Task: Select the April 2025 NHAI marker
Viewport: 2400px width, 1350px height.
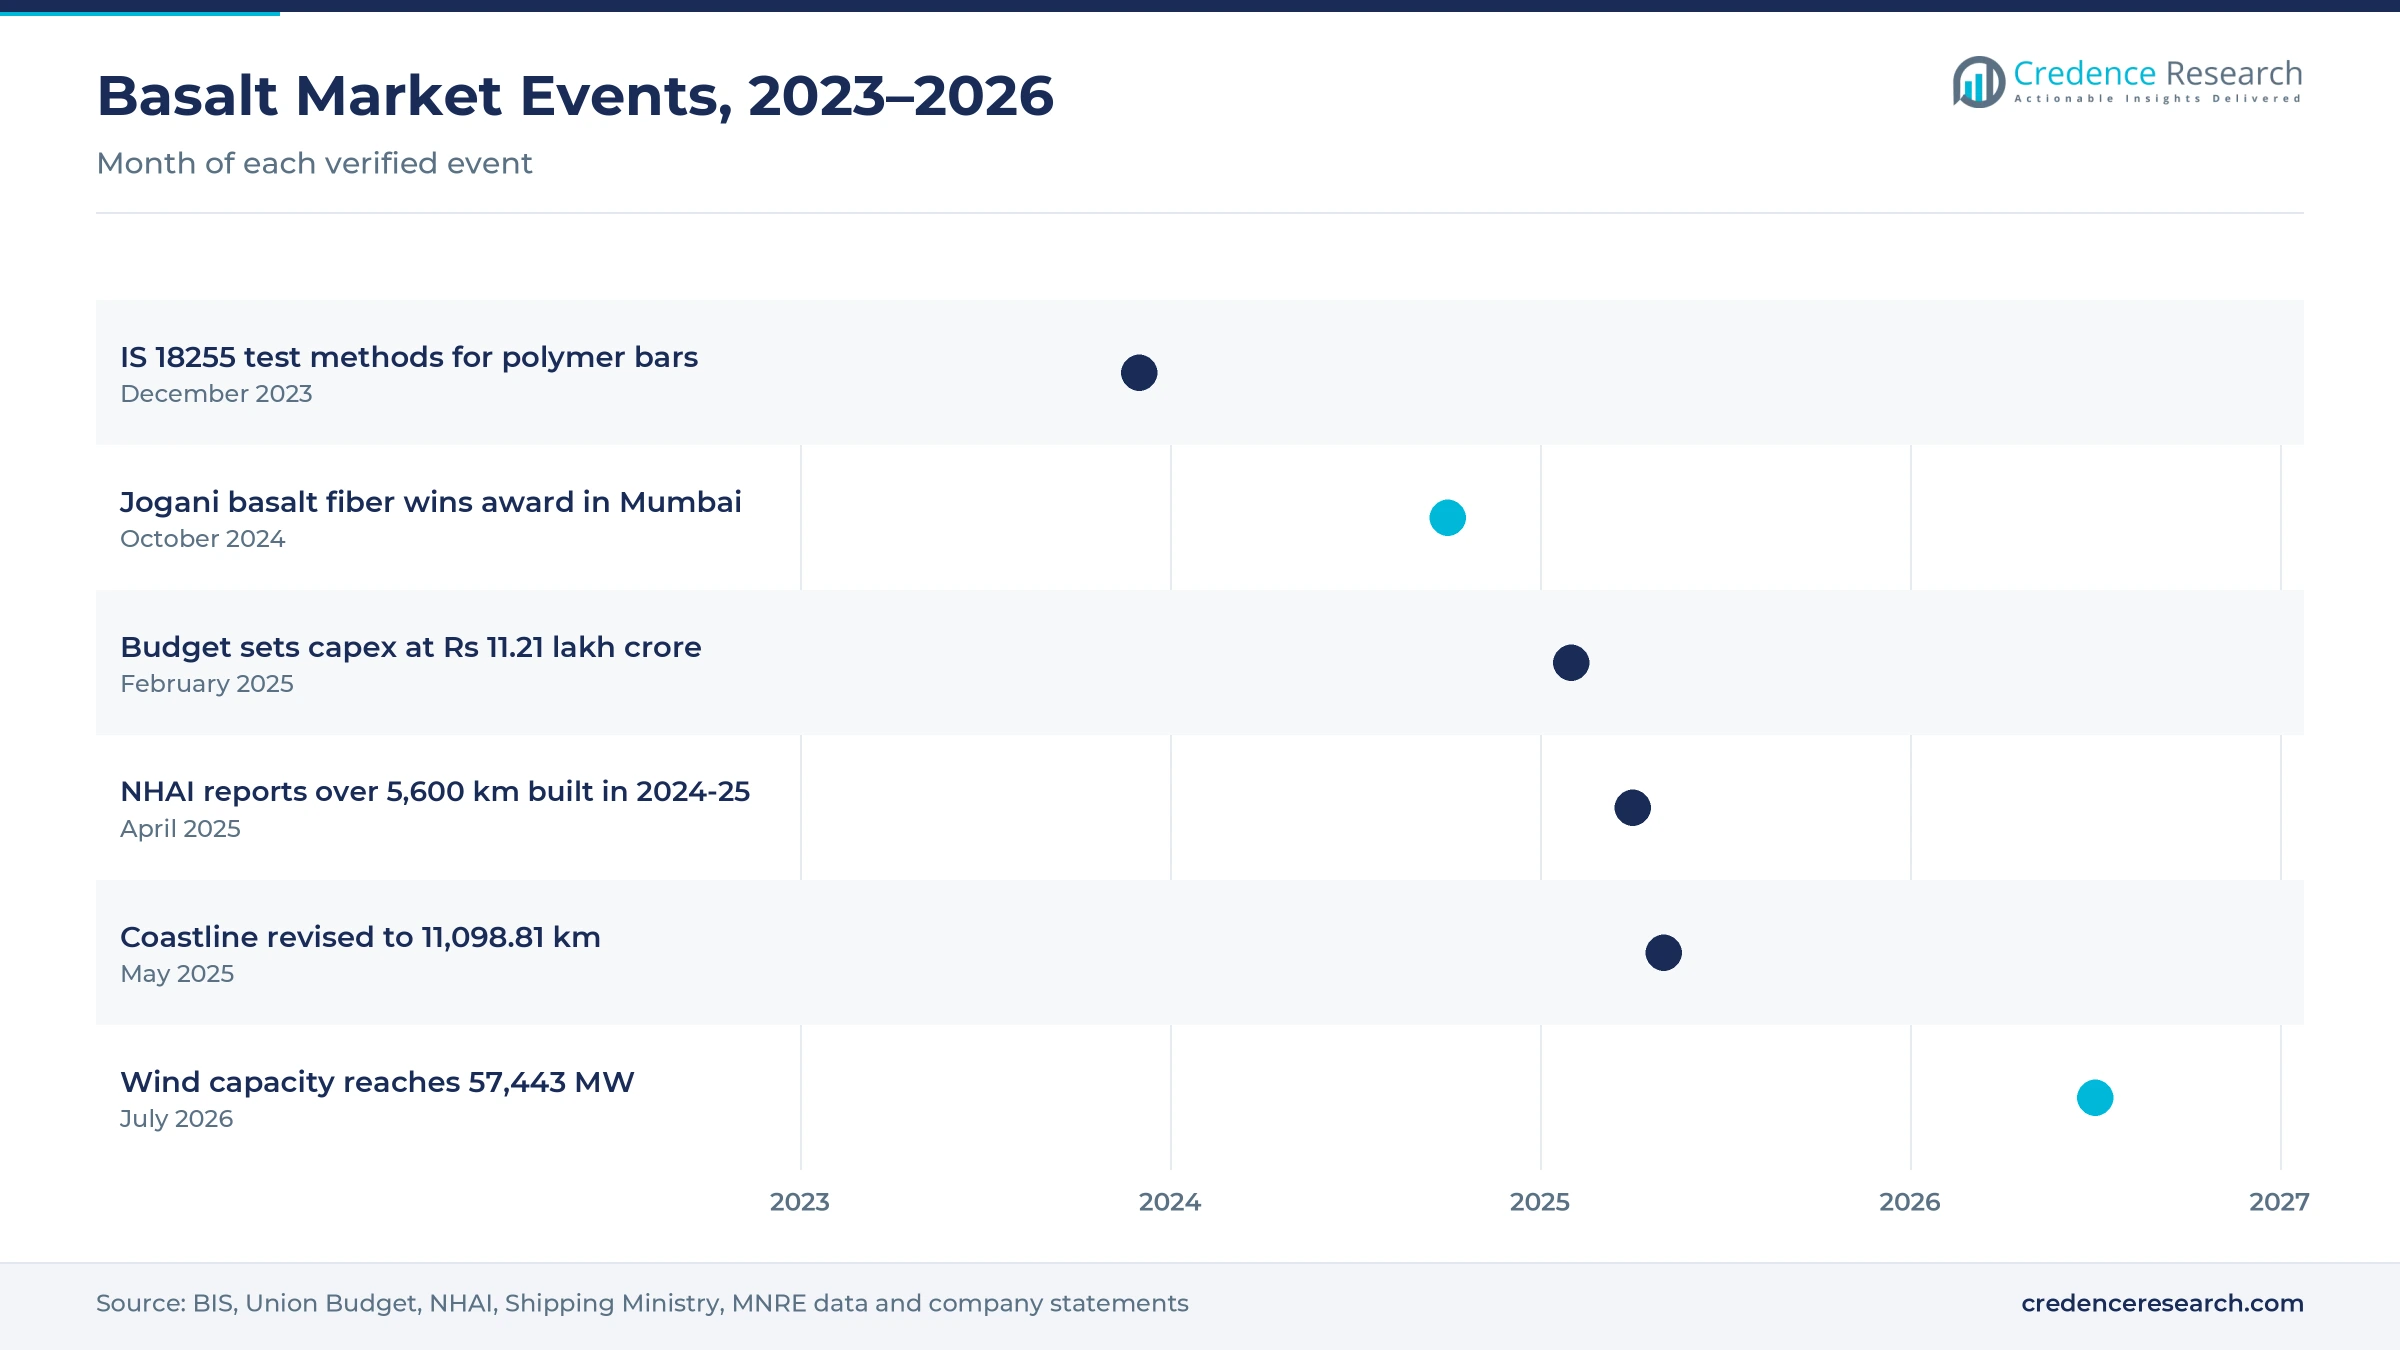Action: 1632,808
